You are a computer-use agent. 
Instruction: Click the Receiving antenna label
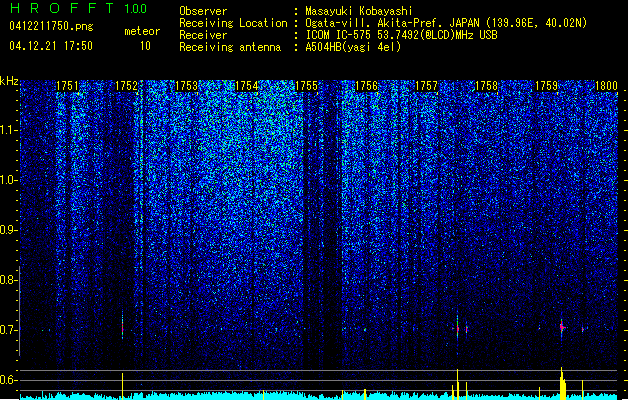(x=230, y=47)
